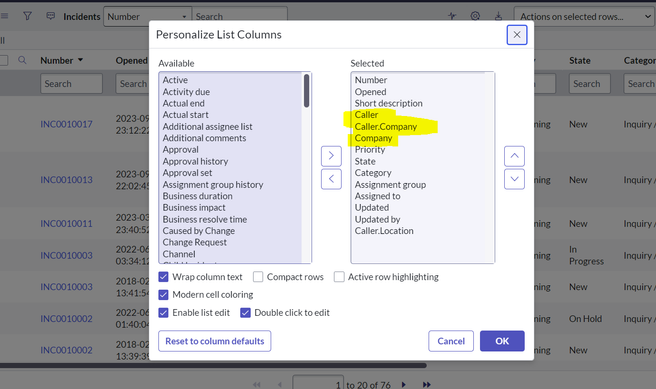Viewport: 656px width, 389px height.
Task: Expand Actions on selected rows dropdown
Action: click(x=584, y=17)
